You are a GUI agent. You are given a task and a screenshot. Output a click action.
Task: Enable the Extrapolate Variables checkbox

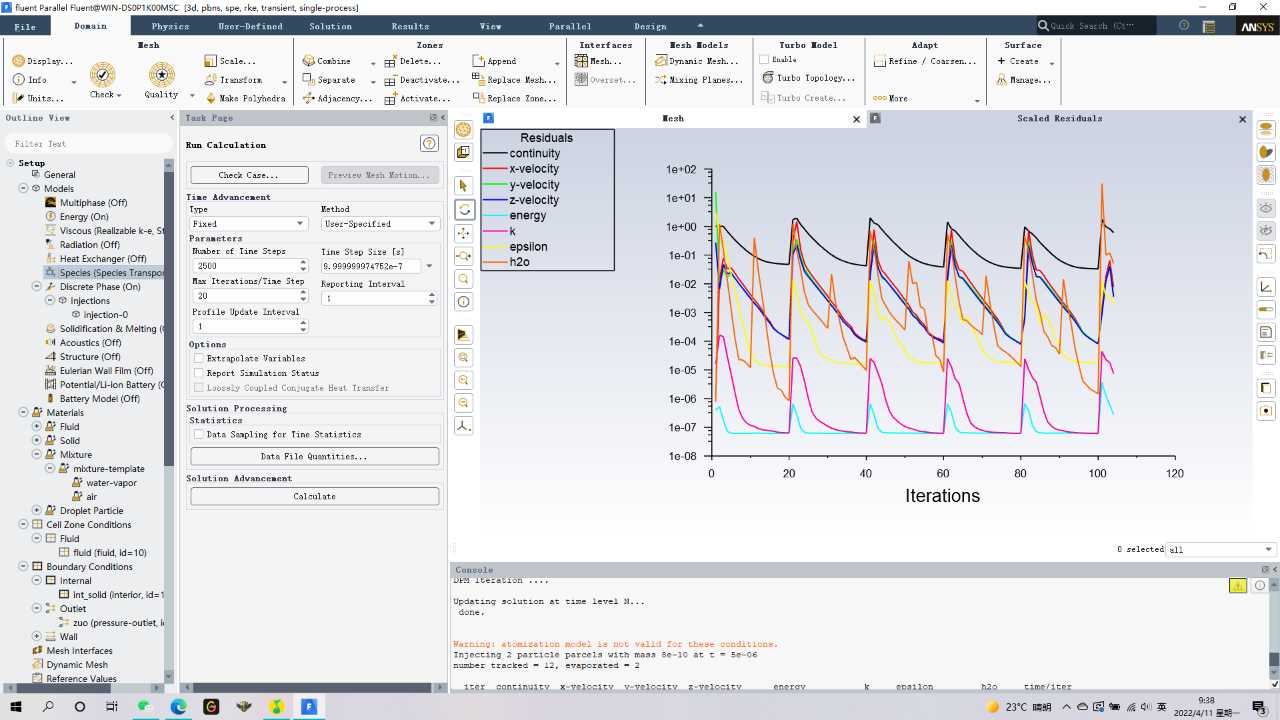coord(199,358)
